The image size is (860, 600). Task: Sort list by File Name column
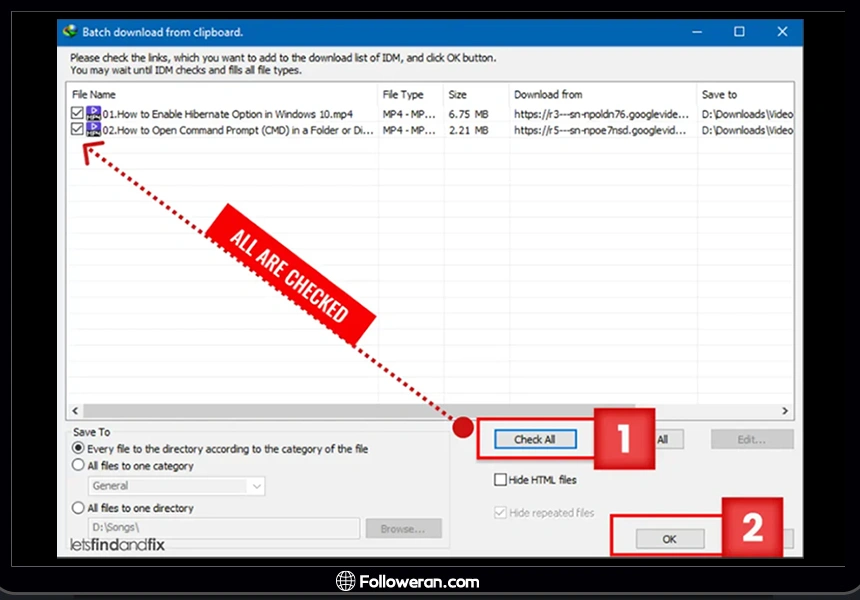pyautogui.click(x=220, y=95)
